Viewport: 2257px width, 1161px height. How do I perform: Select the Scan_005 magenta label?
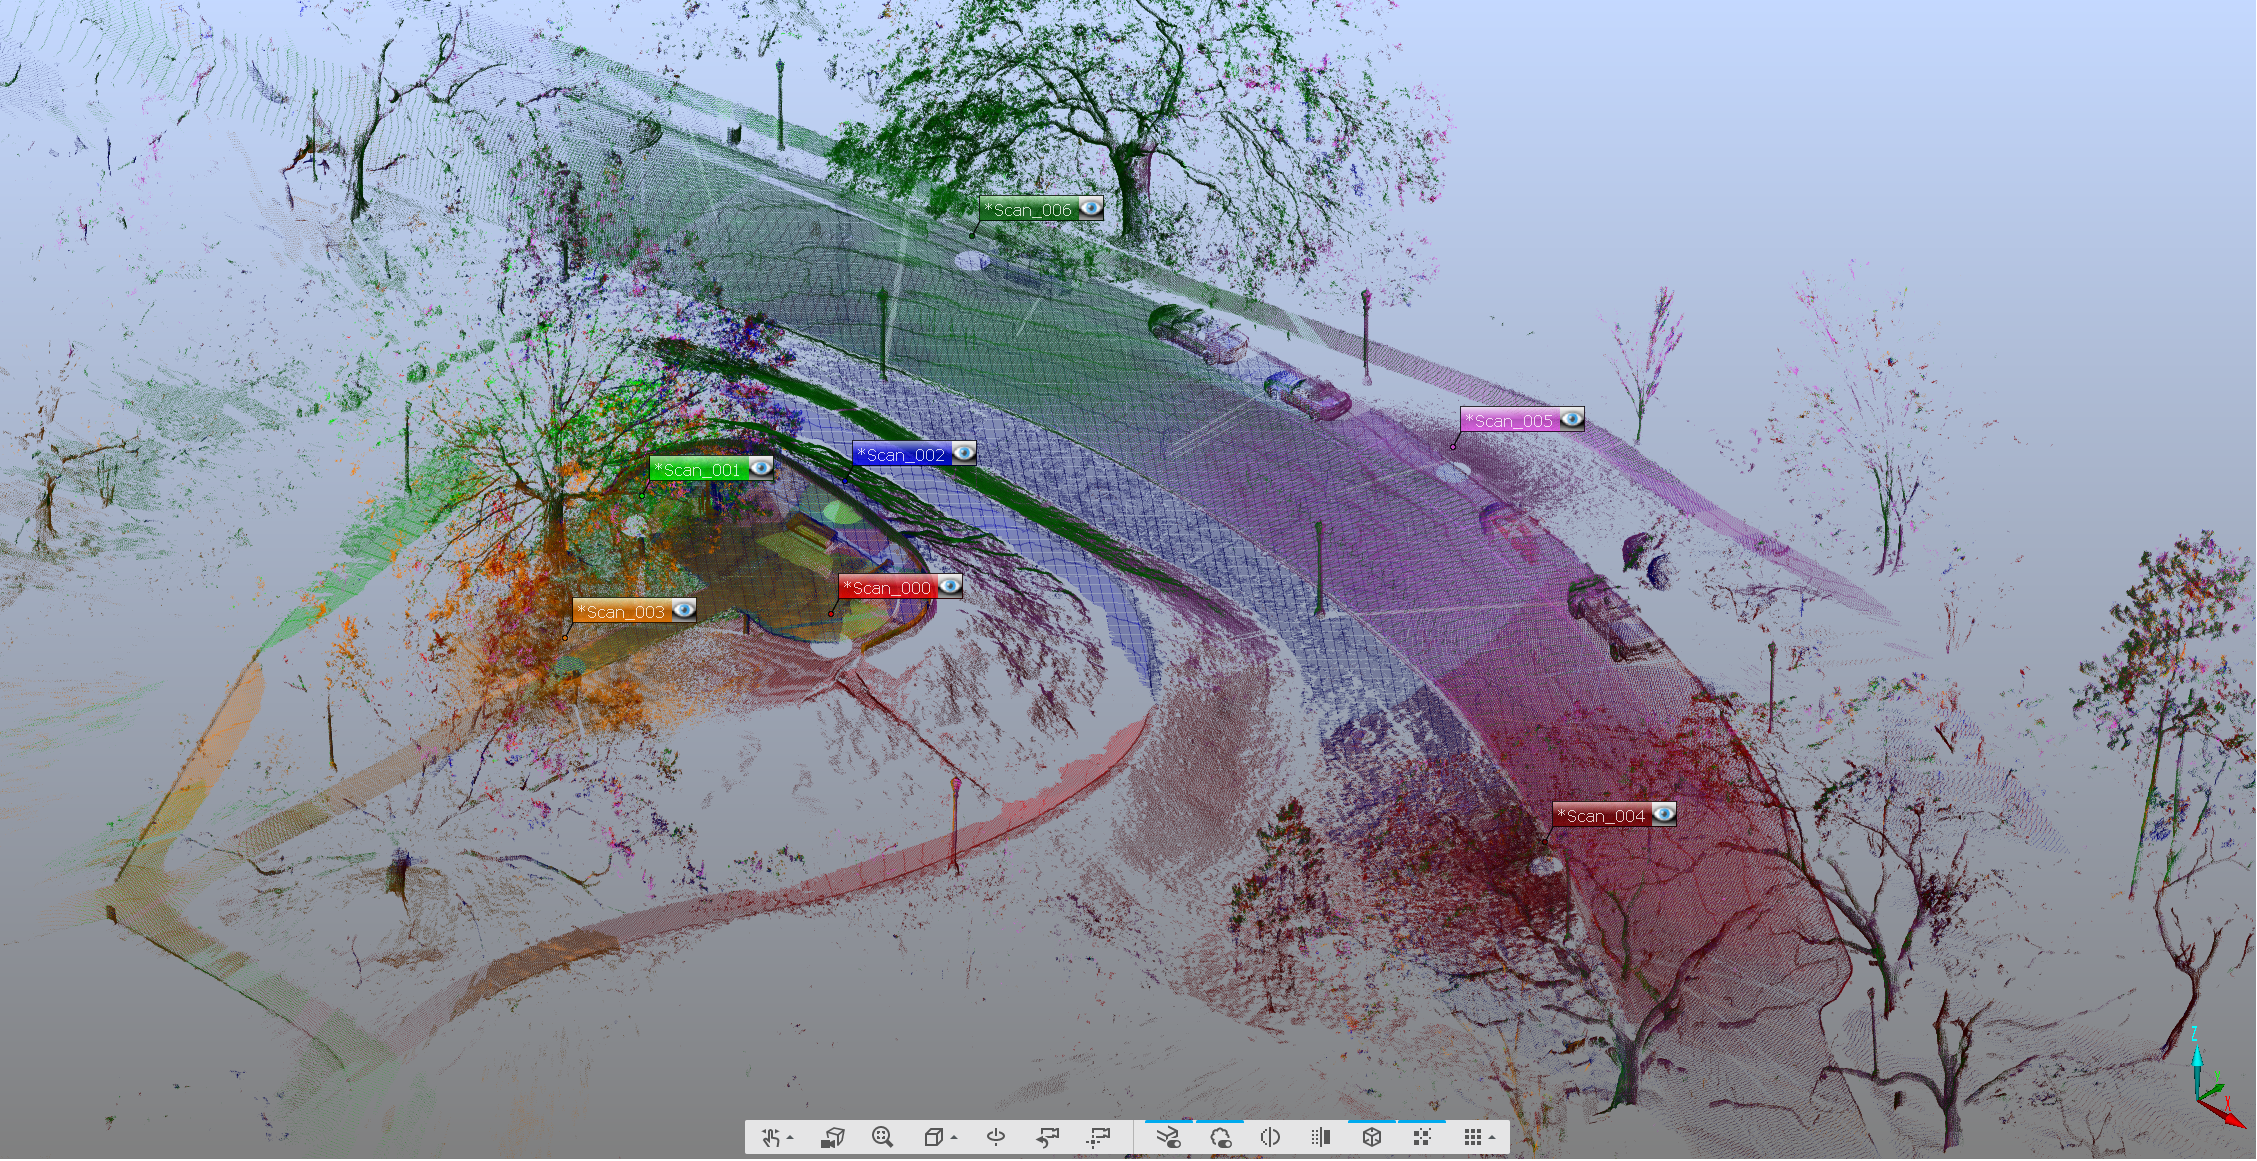[x=1510, y=421]
